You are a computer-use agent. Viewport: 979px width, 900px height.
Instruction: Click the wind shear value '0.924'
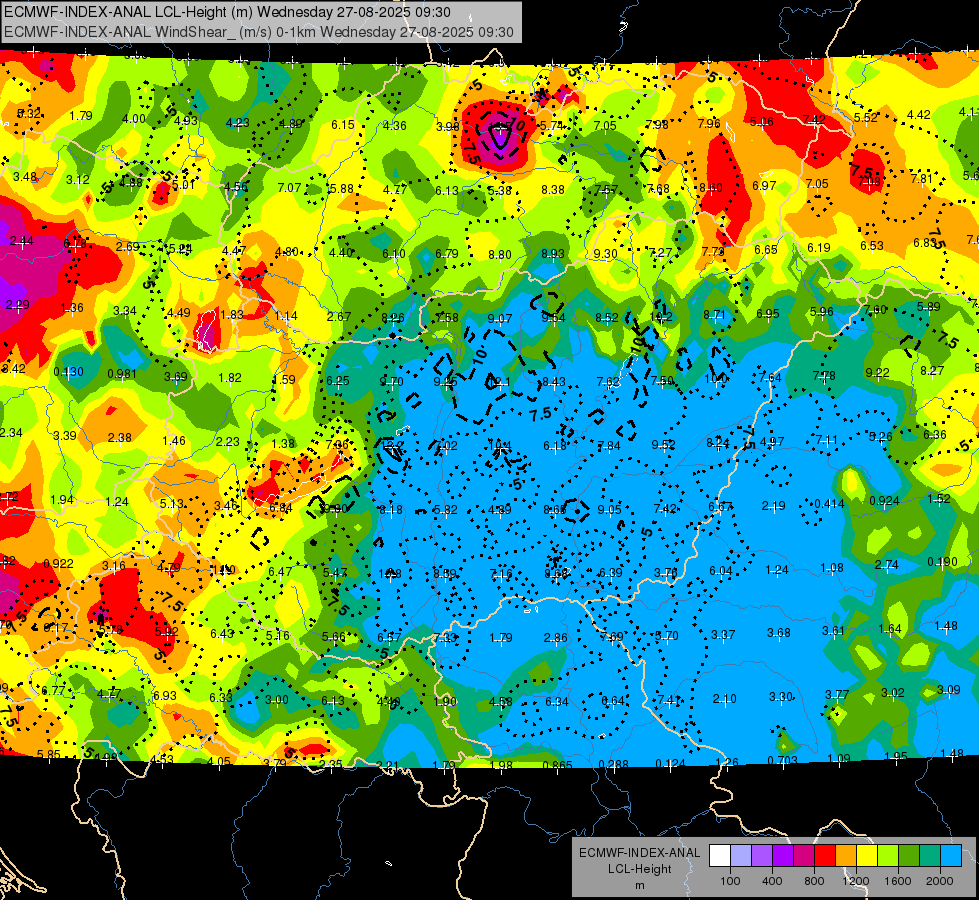884,501
